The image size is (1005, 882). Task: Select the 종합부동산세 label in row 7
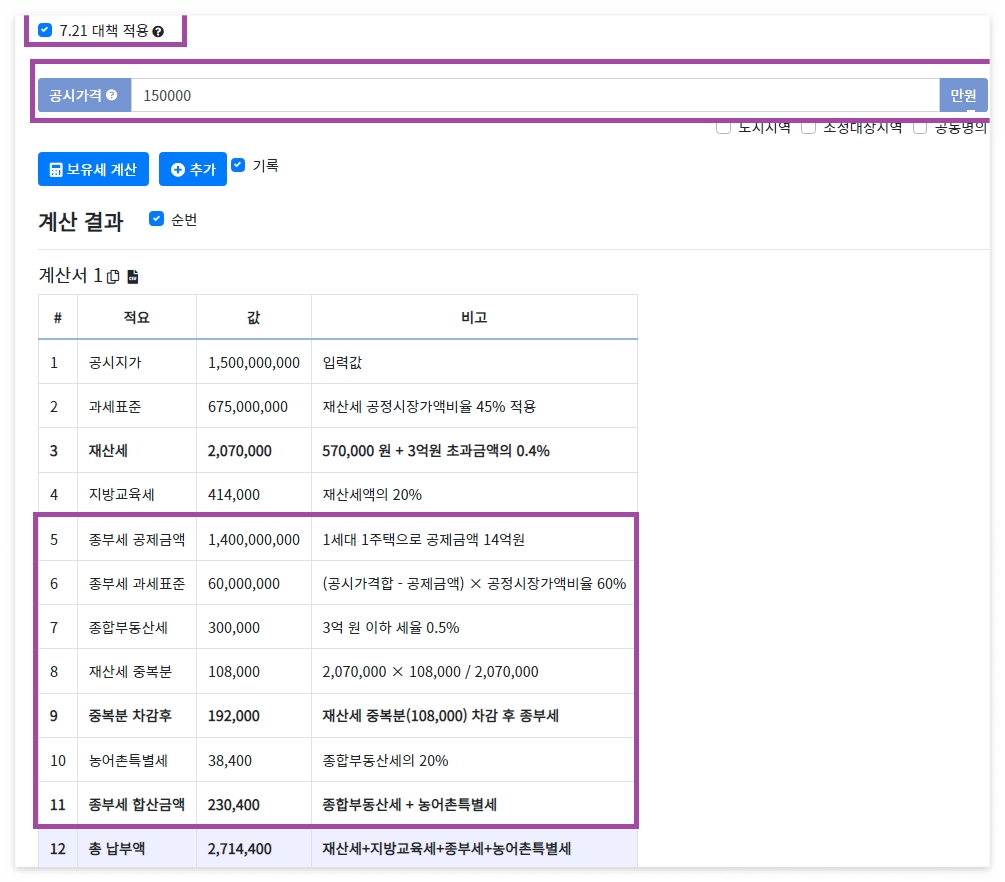tap(128, 628)
